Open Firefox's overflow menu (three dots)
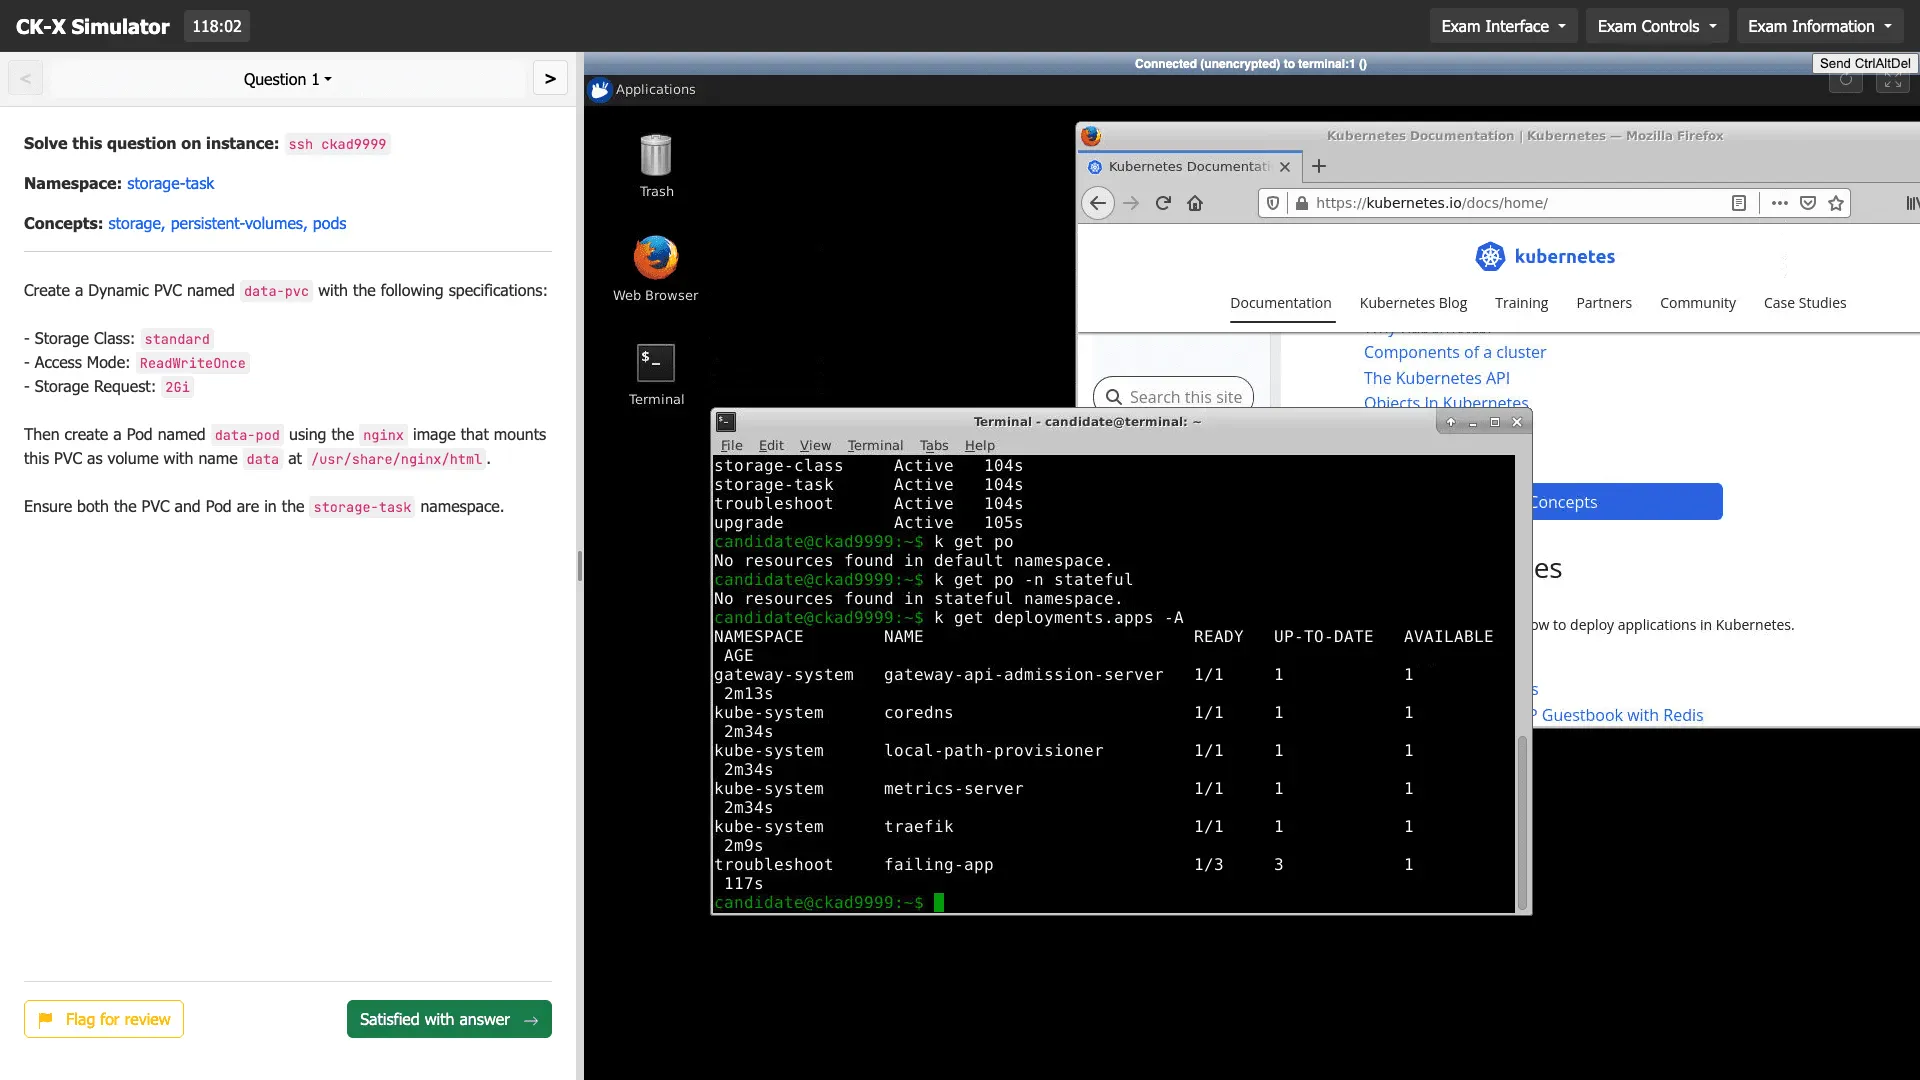 [x=1779, y=203]
